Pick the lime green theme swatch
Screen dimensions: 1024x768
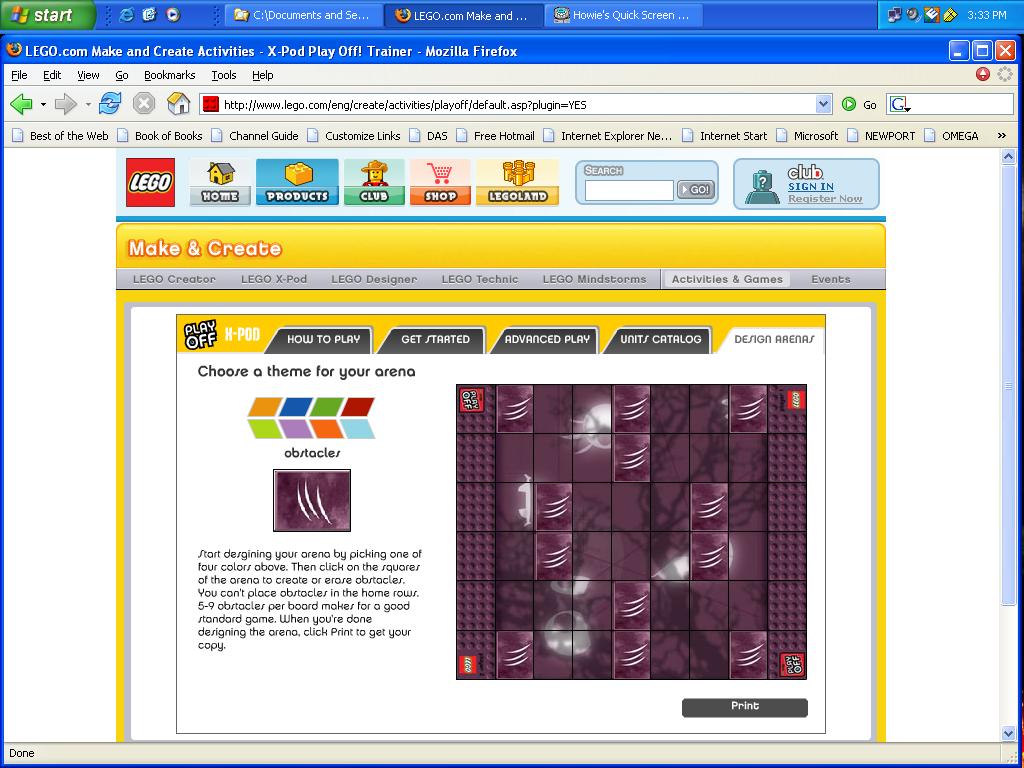click(x=266, y=428)
